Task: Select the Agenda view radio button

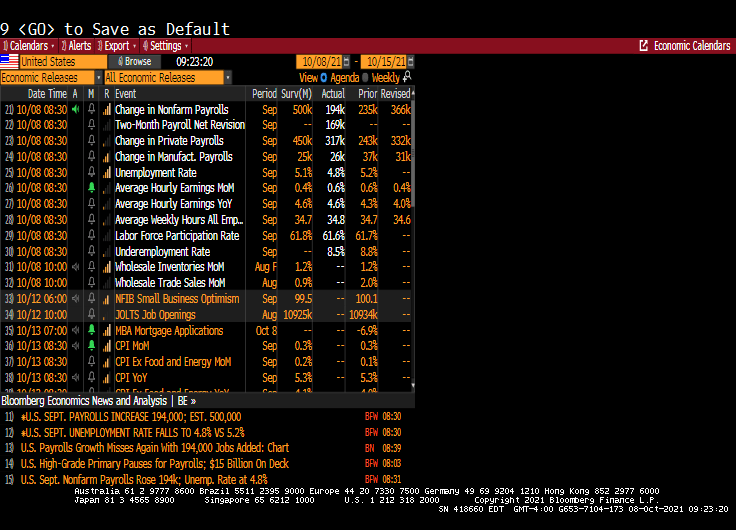Action: 324,78
